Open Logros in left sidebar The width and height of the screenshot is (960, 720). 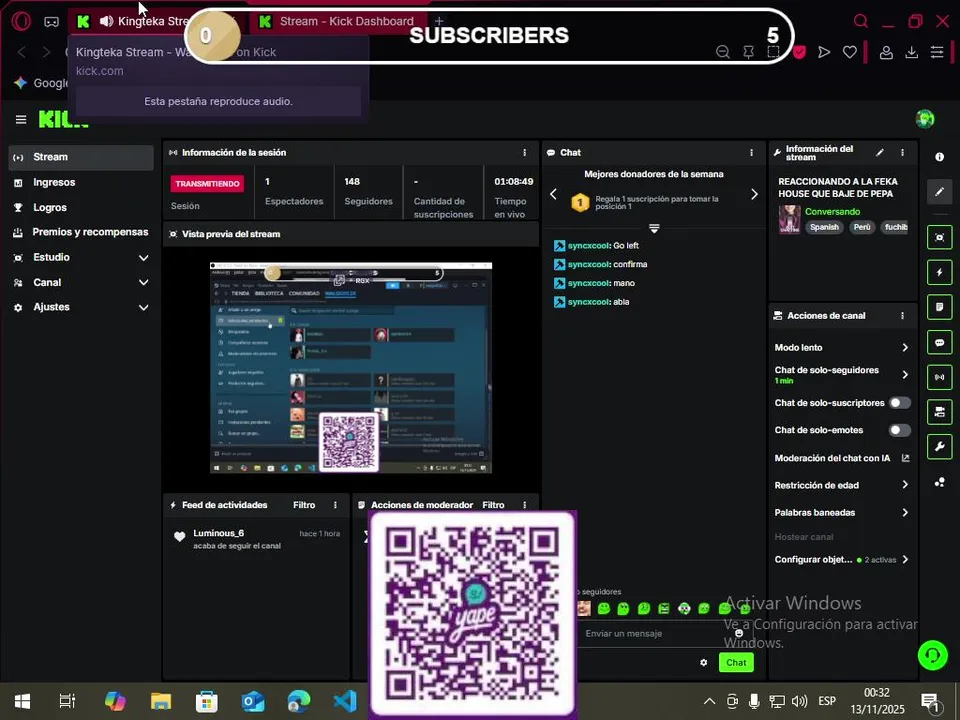tap(81, 208)
